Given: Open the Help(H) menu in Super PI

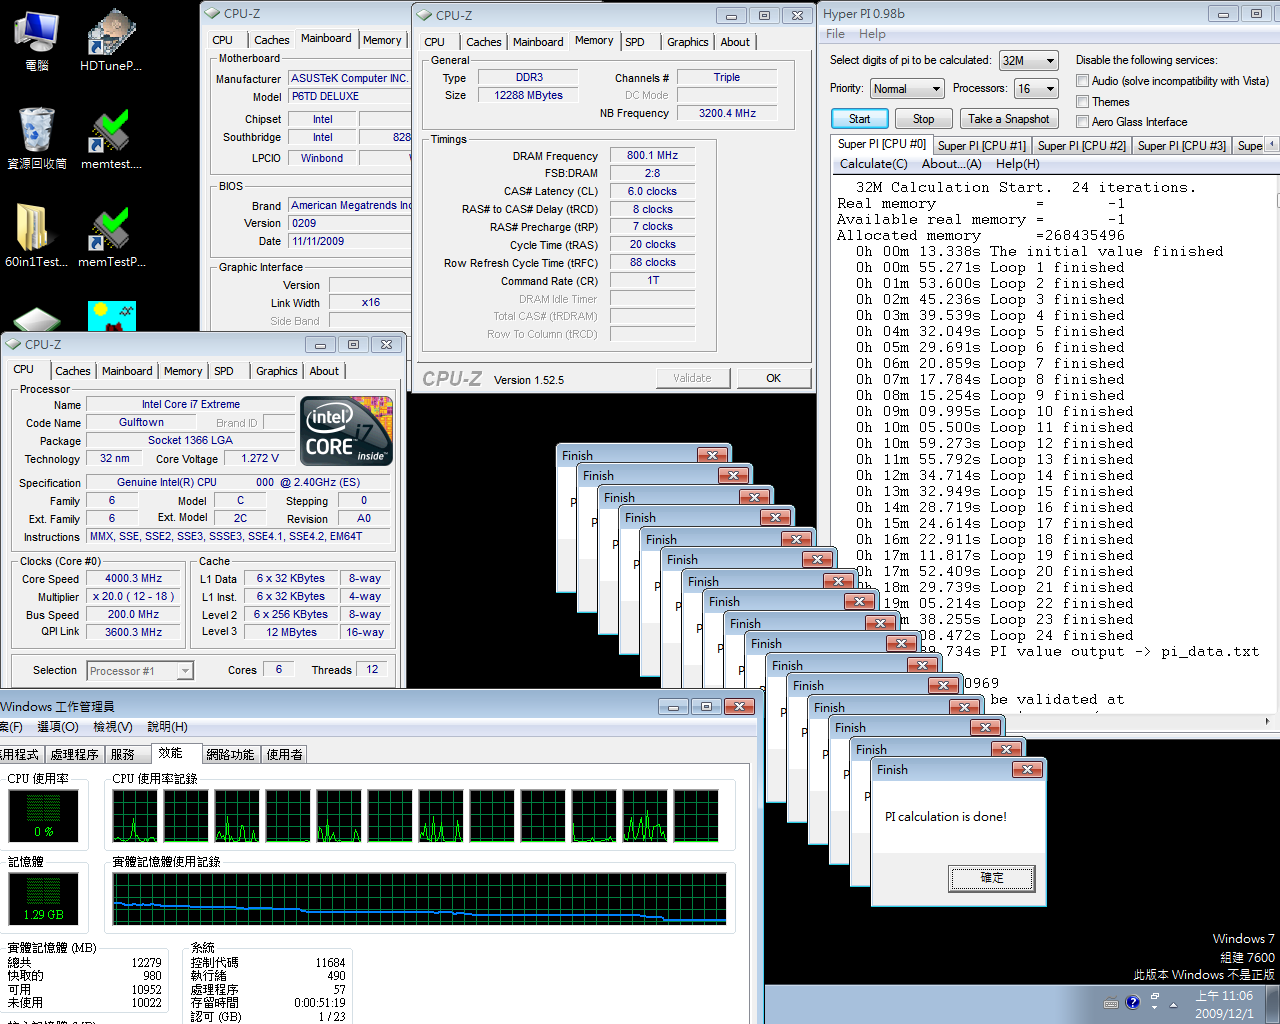Looking at the screenshot, I should pos(1018,164).
